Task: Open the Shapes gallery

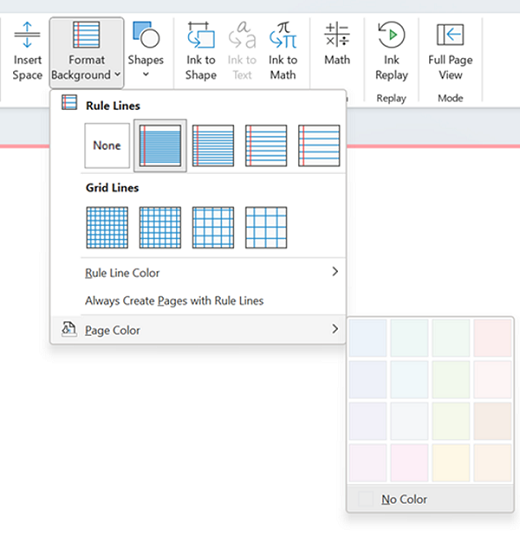Action: pyautogui.click(x=146, y=51)
